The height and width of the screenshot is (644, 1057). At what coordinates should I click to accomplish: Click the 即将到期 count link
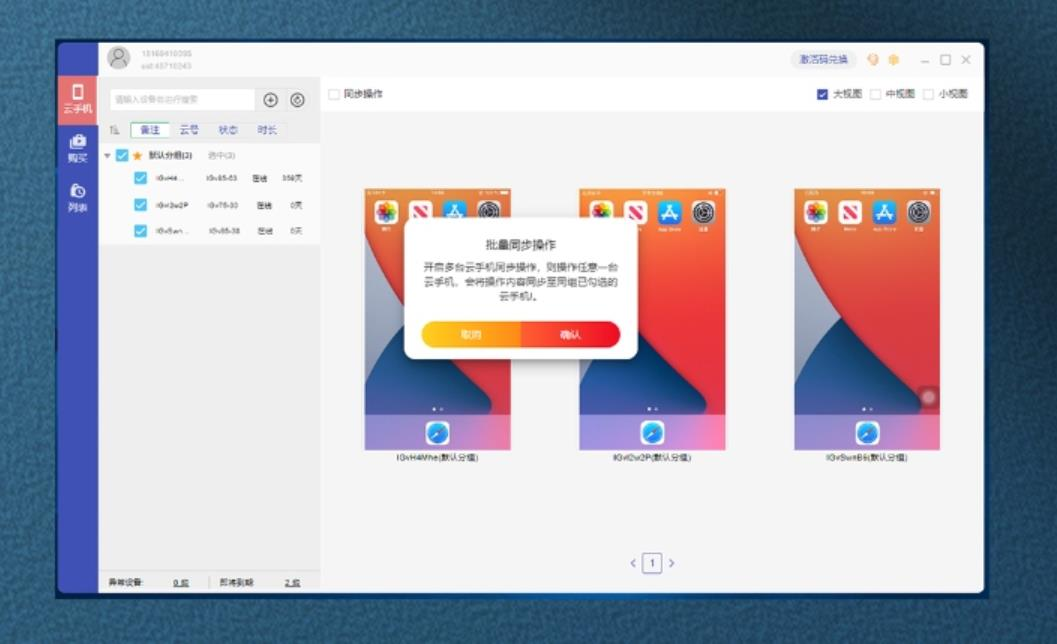(x=292, y=583)
